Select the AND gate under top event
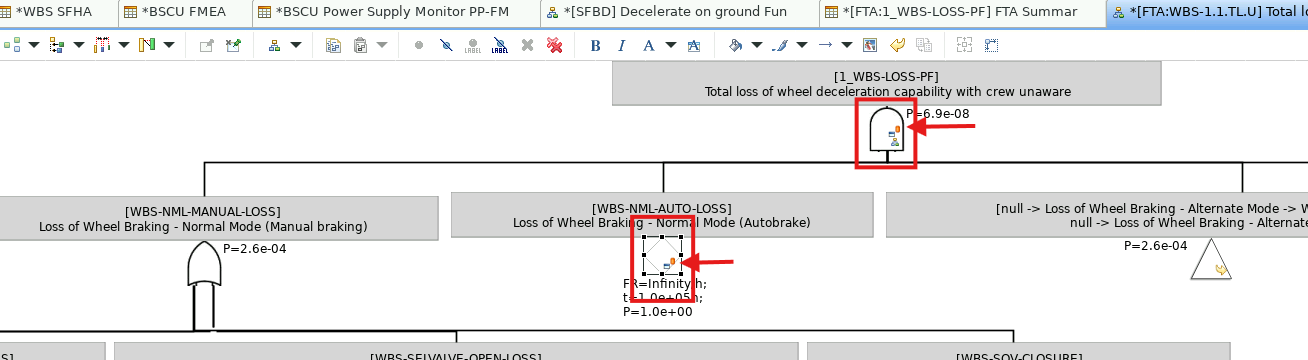 click(x=886, y=130)
